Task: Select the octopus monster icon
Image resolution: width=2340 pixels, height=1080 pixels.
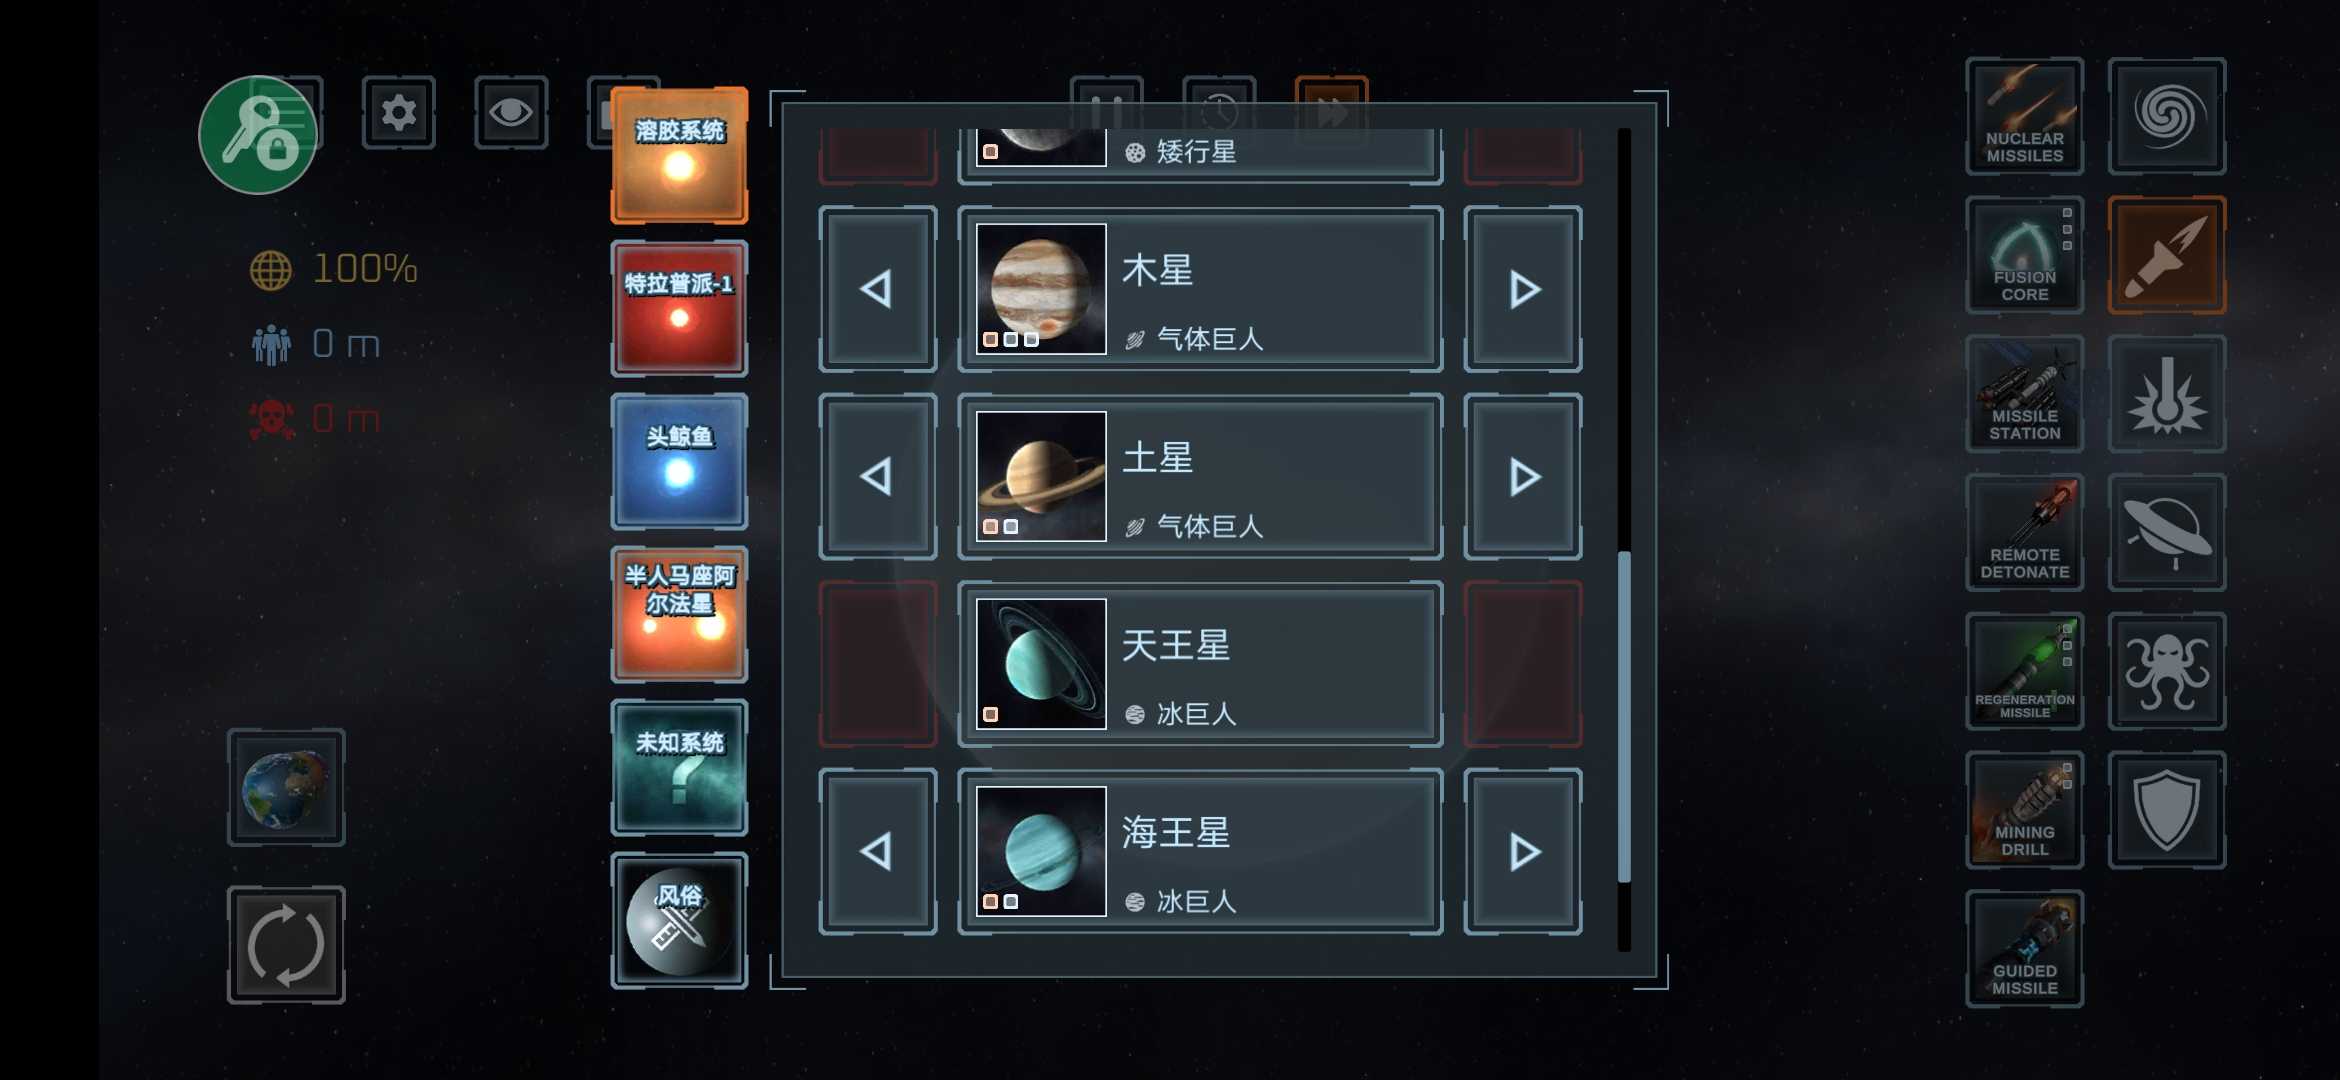Action: pos(2166,671)
